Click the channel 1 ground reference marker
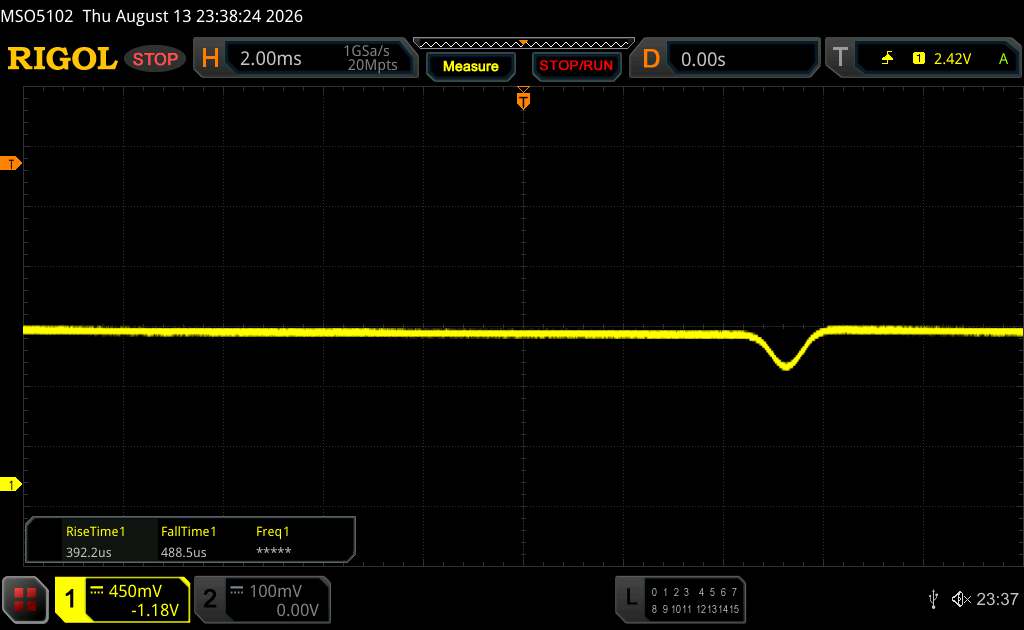This screenshot has width=1024, height=630. pos(10,484)
